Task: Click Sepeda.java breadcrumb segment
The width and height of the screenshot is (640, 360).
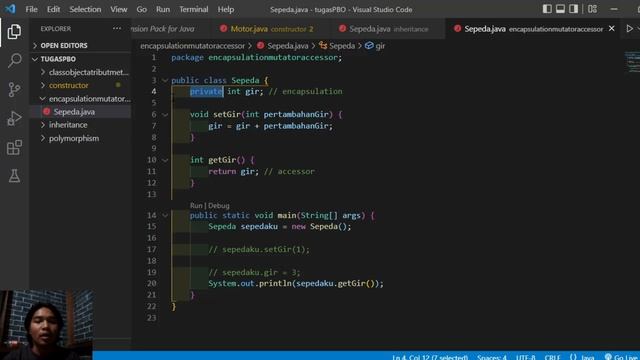Action: (282, 46)
